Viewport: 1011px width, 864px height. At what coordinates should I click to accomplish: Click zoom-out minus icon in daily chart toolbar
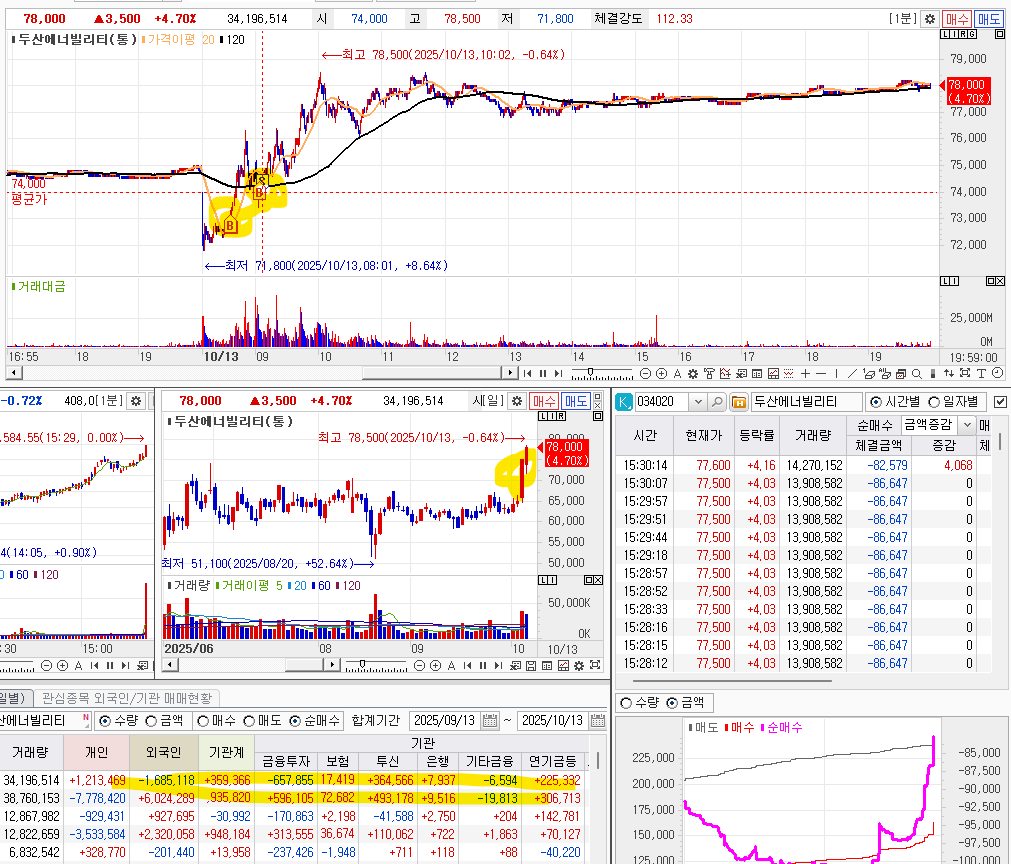[419, 665]
